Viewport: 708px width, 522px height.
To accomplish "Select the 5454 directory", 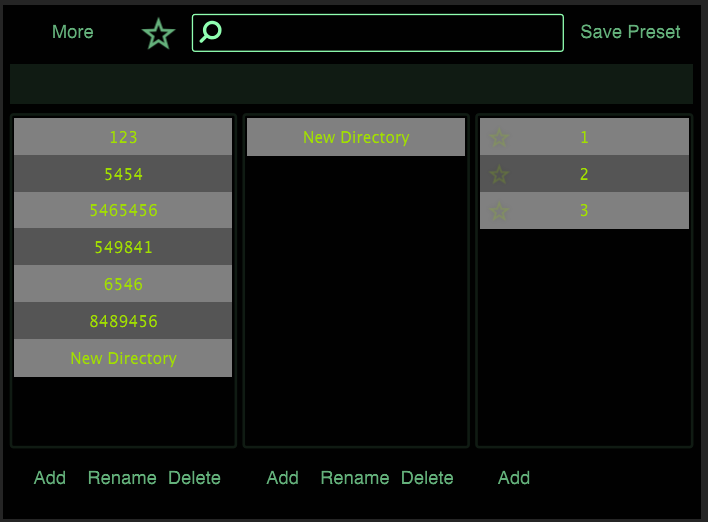I will (x=123, y=174).
